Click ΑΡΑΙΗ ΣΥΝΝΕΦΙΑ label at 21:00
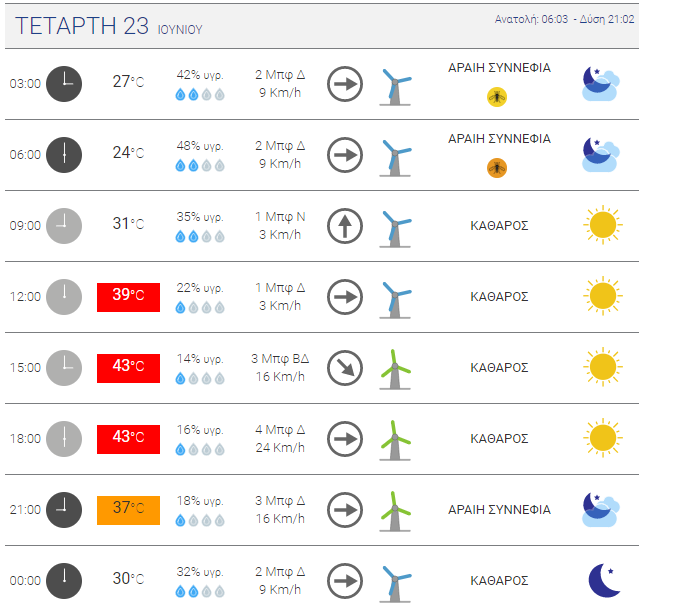 point(499,509)
